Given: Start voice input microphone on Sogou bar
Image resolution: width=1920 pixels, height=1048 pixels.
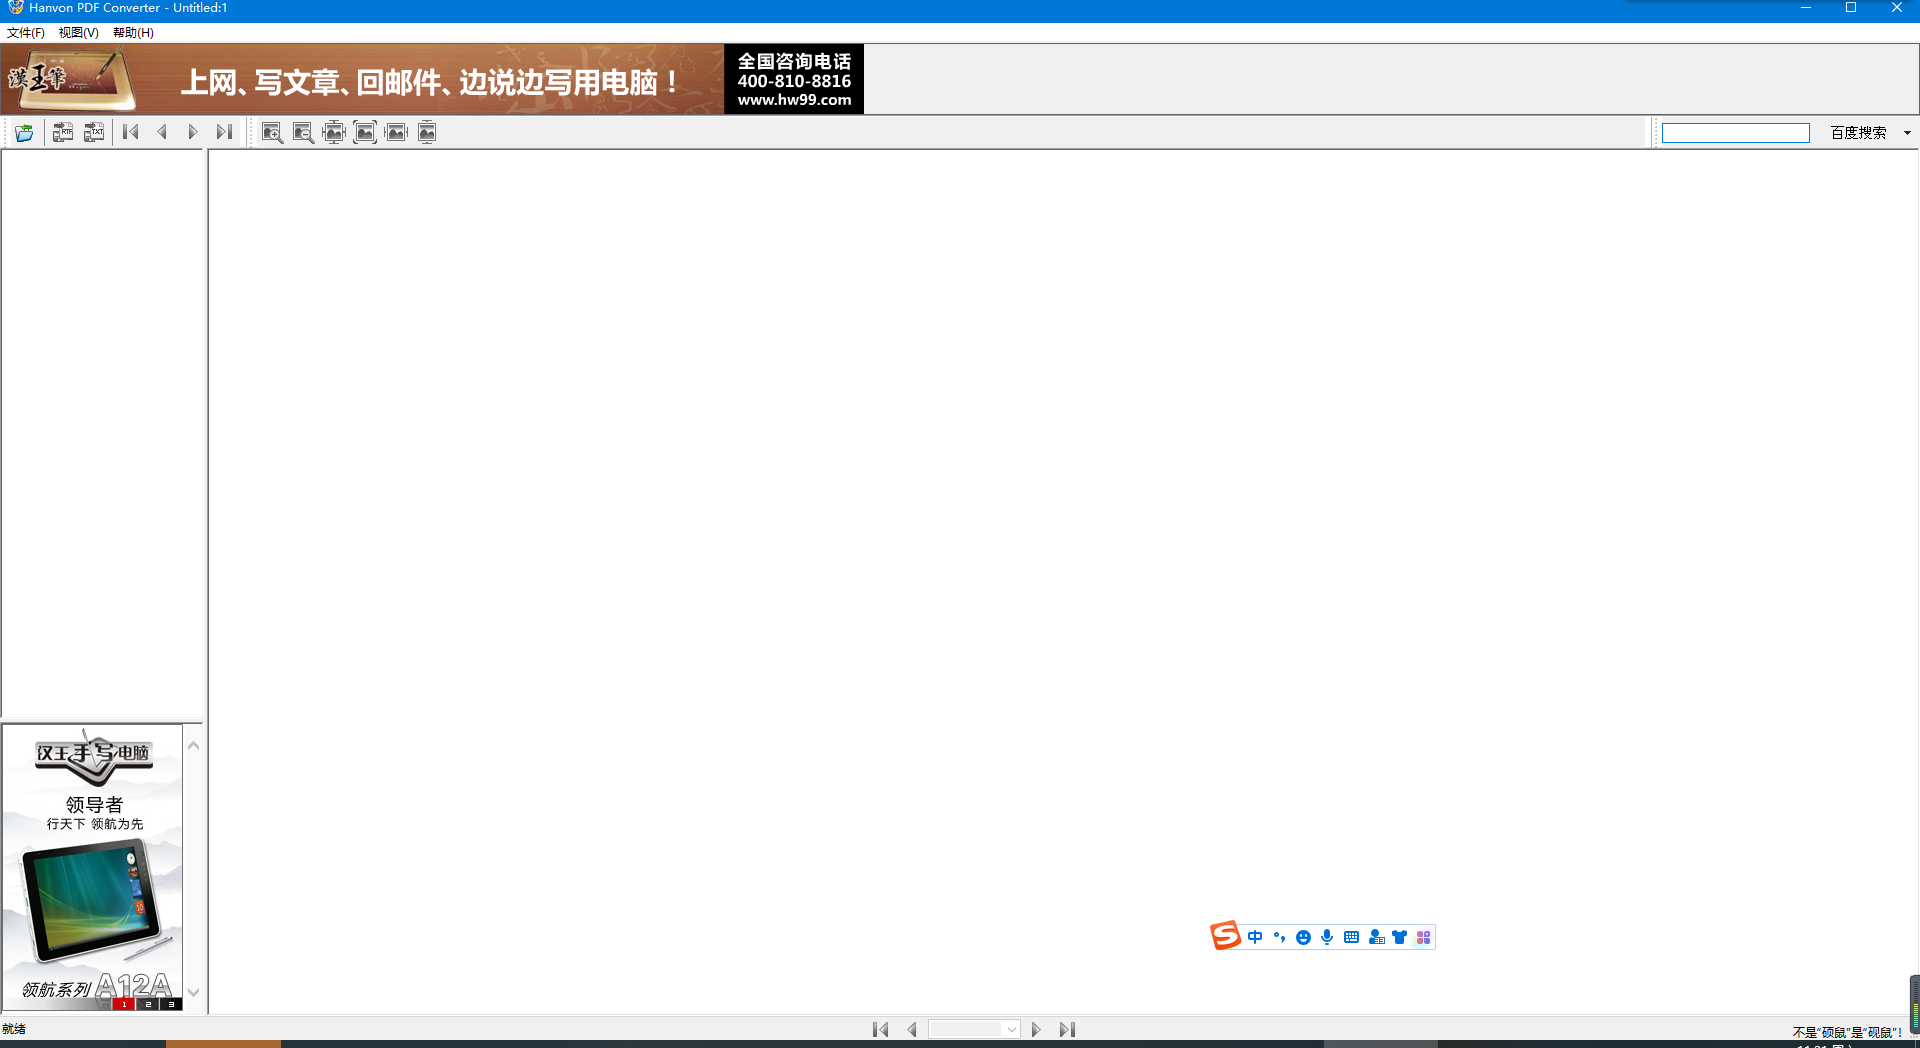Looking at the screenshot, I should coord(1327,937).
